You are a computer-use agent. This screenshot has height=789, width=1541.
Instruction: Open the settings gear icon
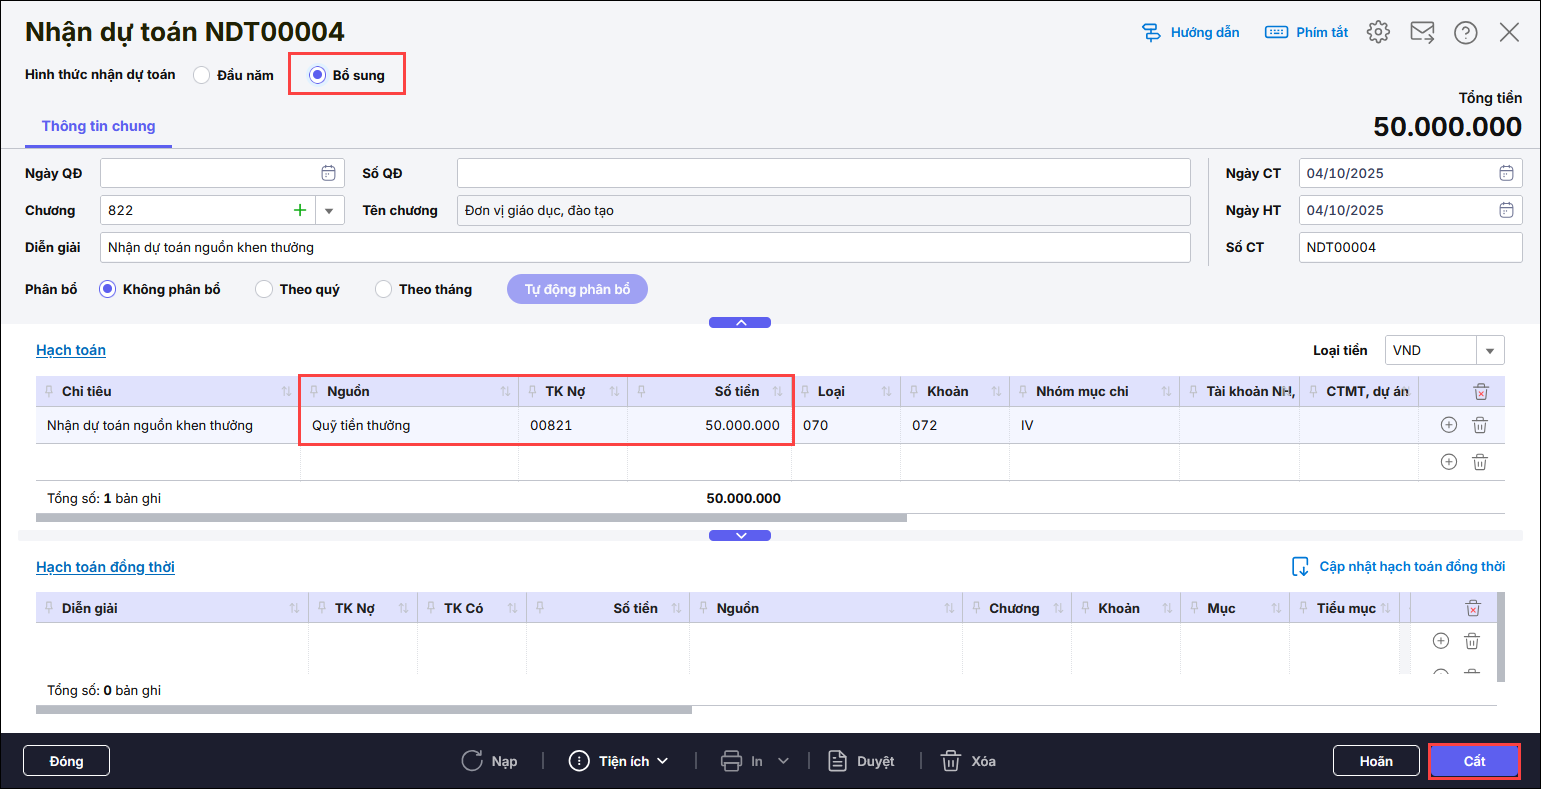(x=1378, y=32)
